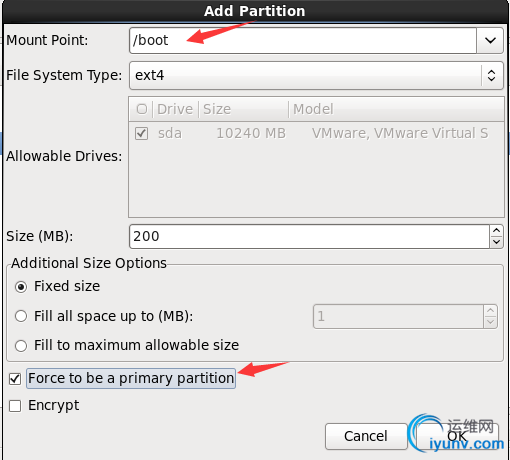Screen dimensions: 510x460
Task: Uncheck Force to be a primary partition
Action: (x=15, y=379)
